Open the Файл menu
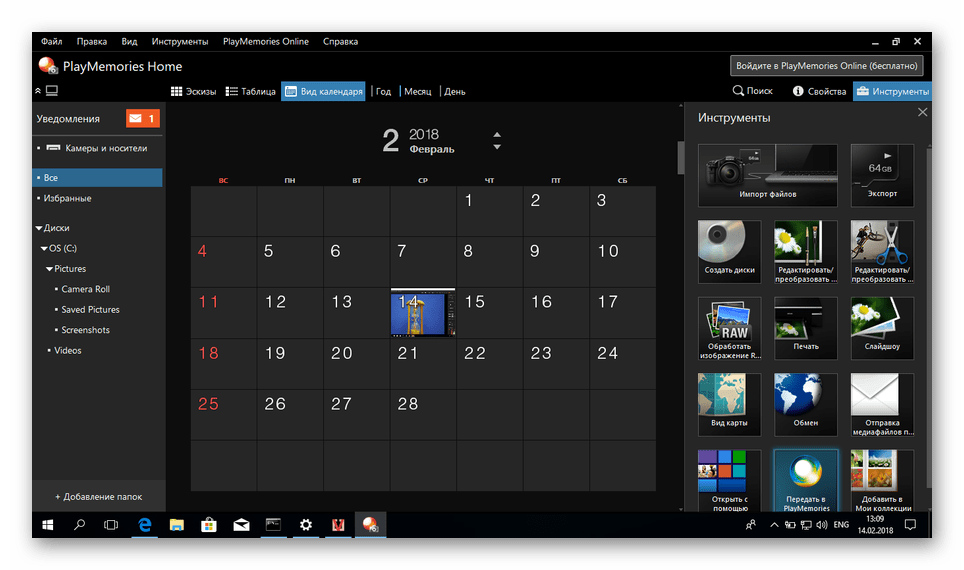The width and height of the screenshot is (964, 570). point(51,42)
